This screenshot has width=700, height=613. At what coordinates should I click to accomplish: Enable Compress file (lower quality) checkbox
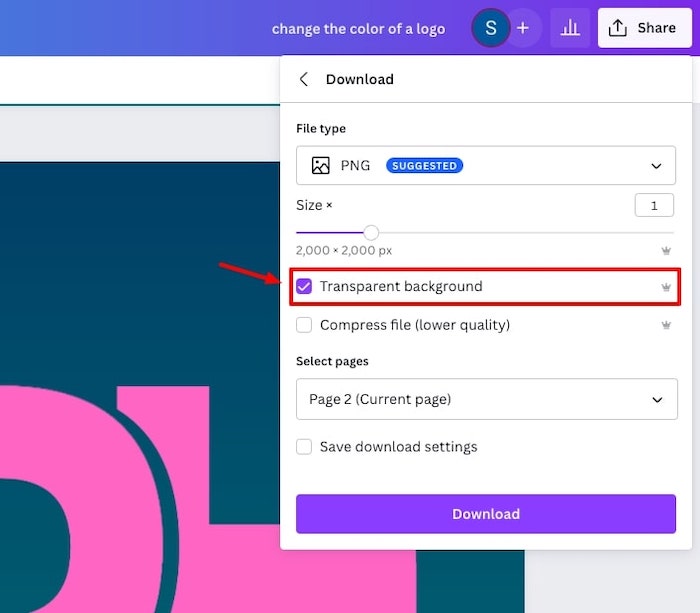coord(304,325)
